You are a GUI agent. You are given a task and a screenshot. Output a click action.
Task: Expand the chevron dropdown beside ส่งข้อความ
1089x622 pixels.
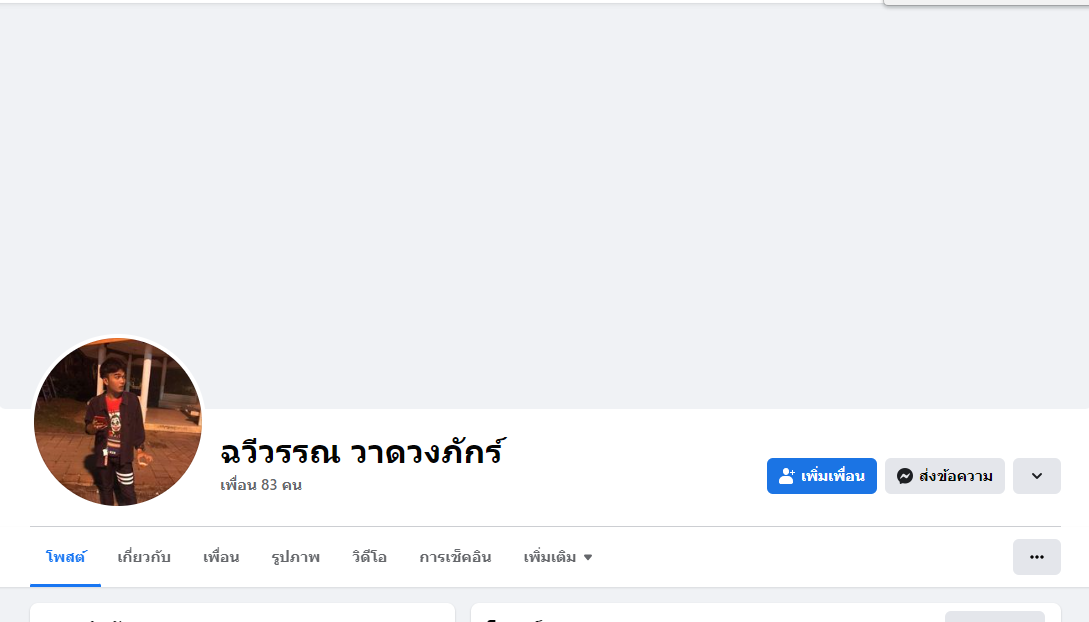(x=1036, y=476)
